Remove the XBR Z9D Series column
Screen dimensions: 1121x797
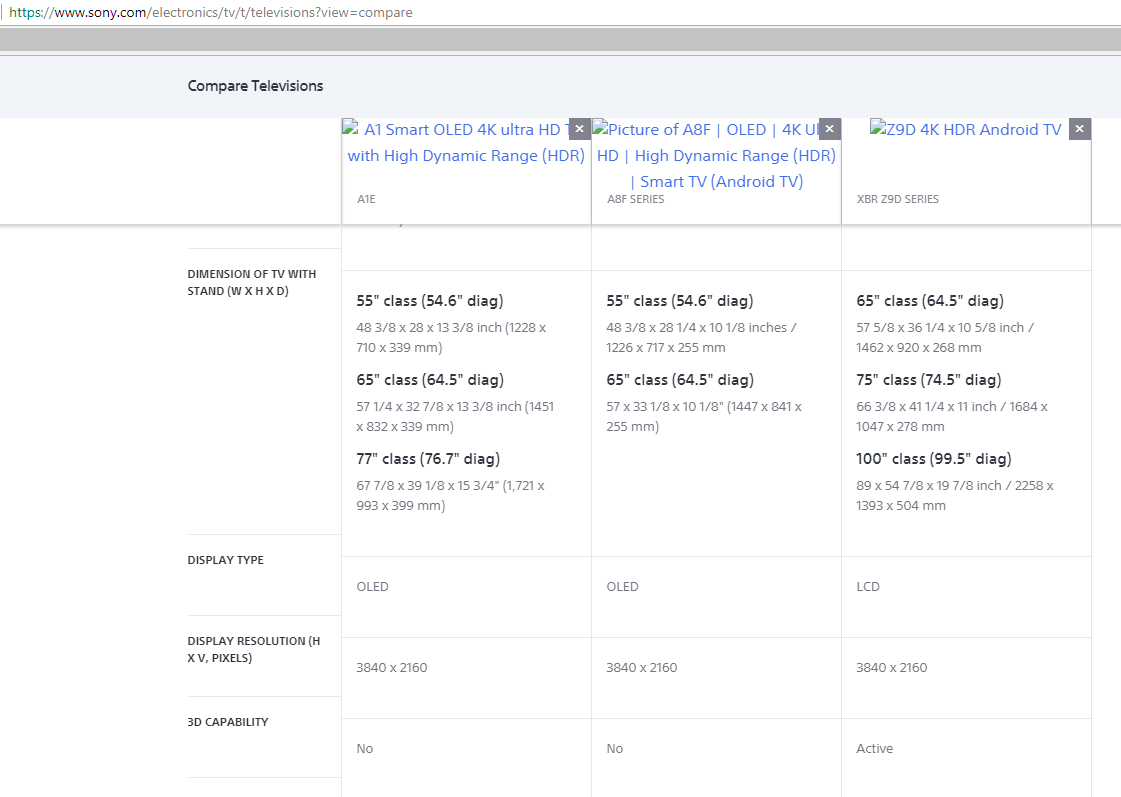[x=1079, y=129]
